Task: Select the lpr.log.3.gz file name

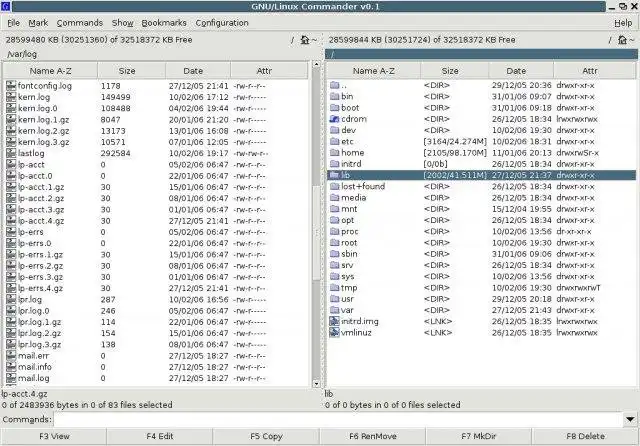Action: 40,345
